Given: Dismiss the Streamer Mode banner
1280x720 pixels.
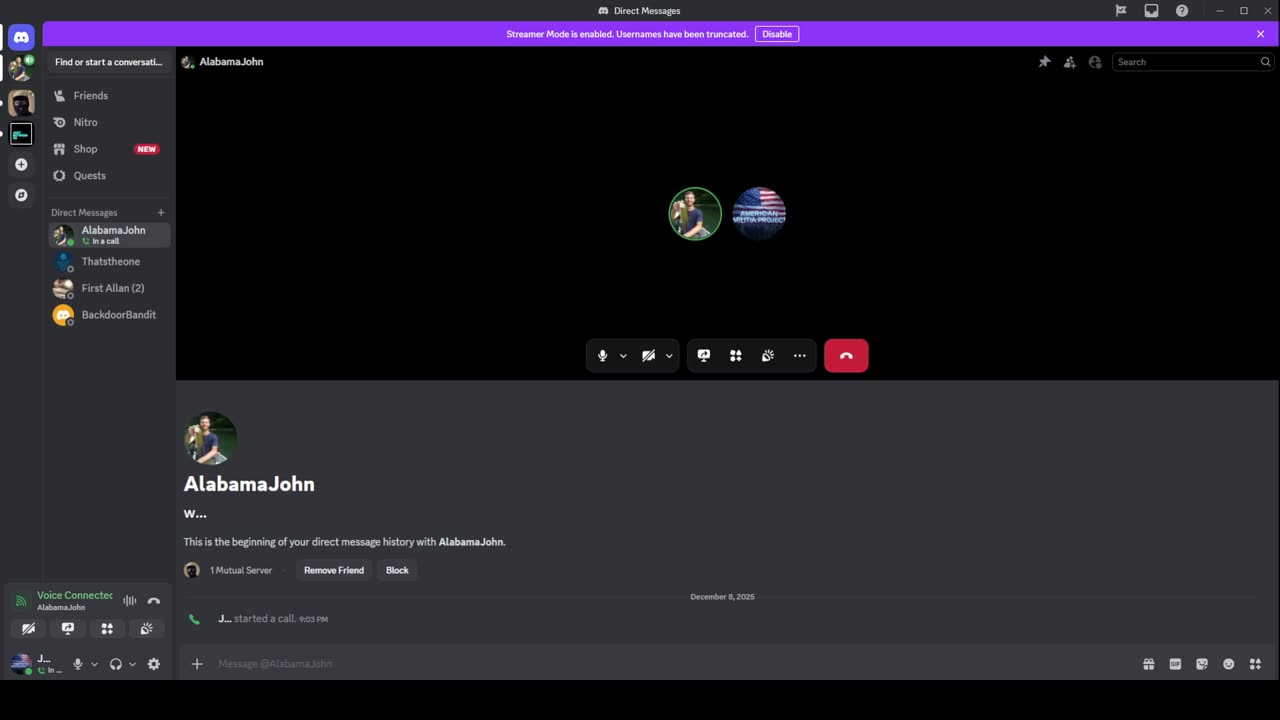Looking at the screenshot, I should pos(1261,34).
